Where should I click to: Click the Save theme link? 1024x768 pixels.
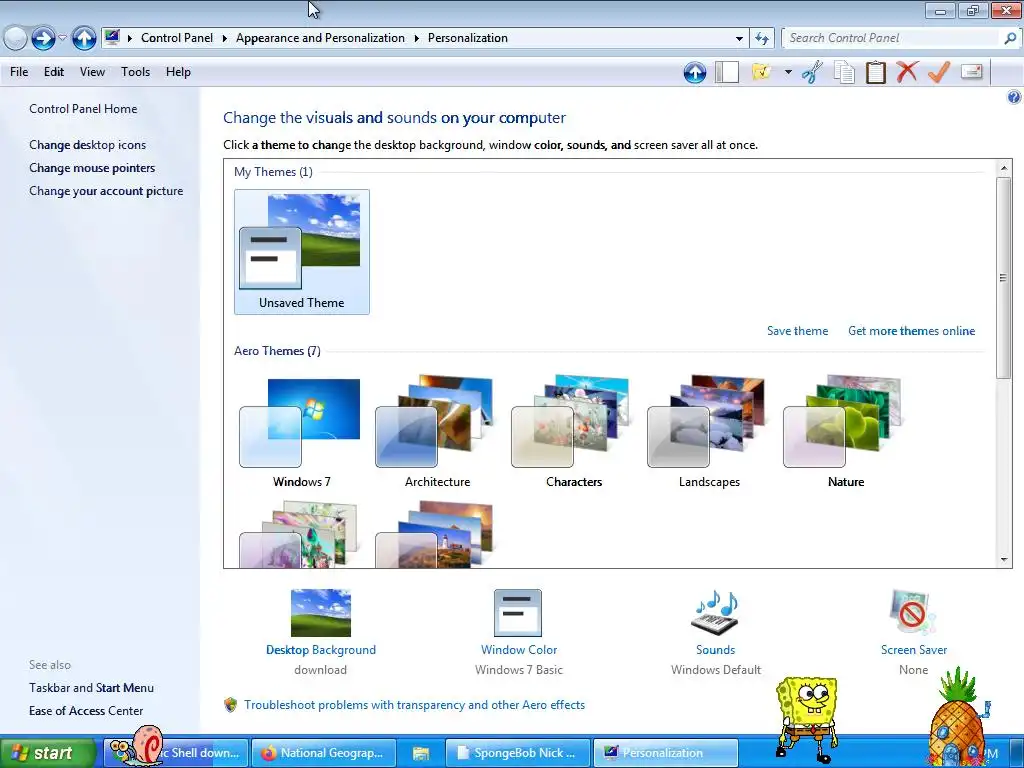click(x=797, y=331)
